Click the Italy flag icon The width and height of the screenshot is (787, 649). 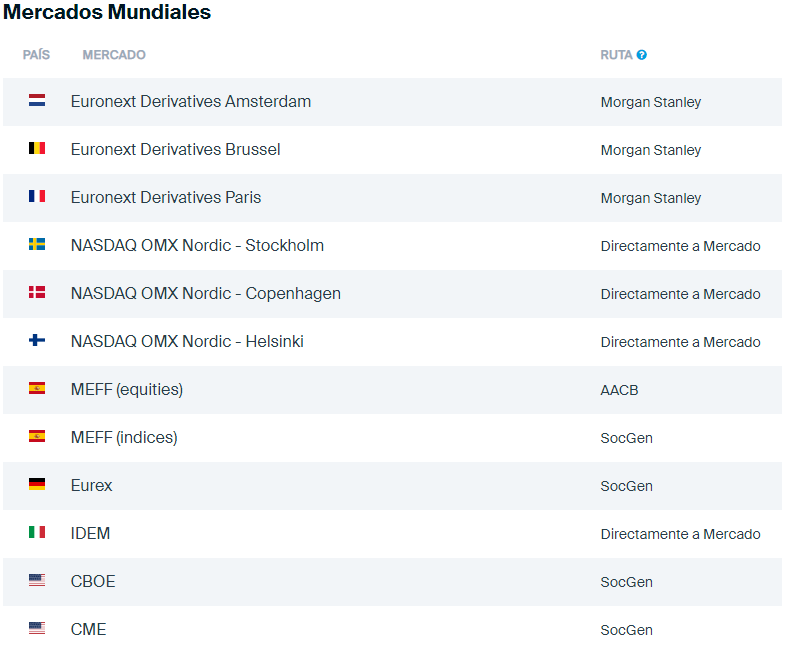tap(37, 533)
